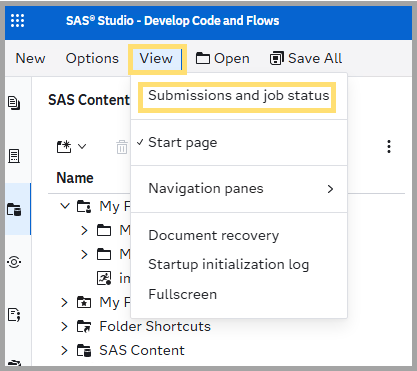The height and width of the screenshot is (371, 417).
Task: Open the Options menu
Action: pos(92,59)
